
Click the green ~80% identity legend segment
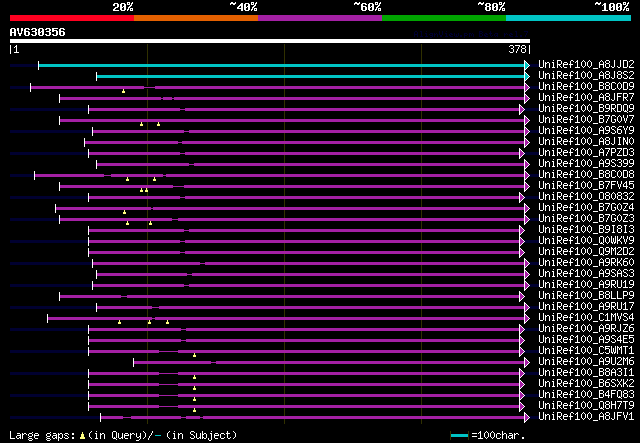pos(444,18)
